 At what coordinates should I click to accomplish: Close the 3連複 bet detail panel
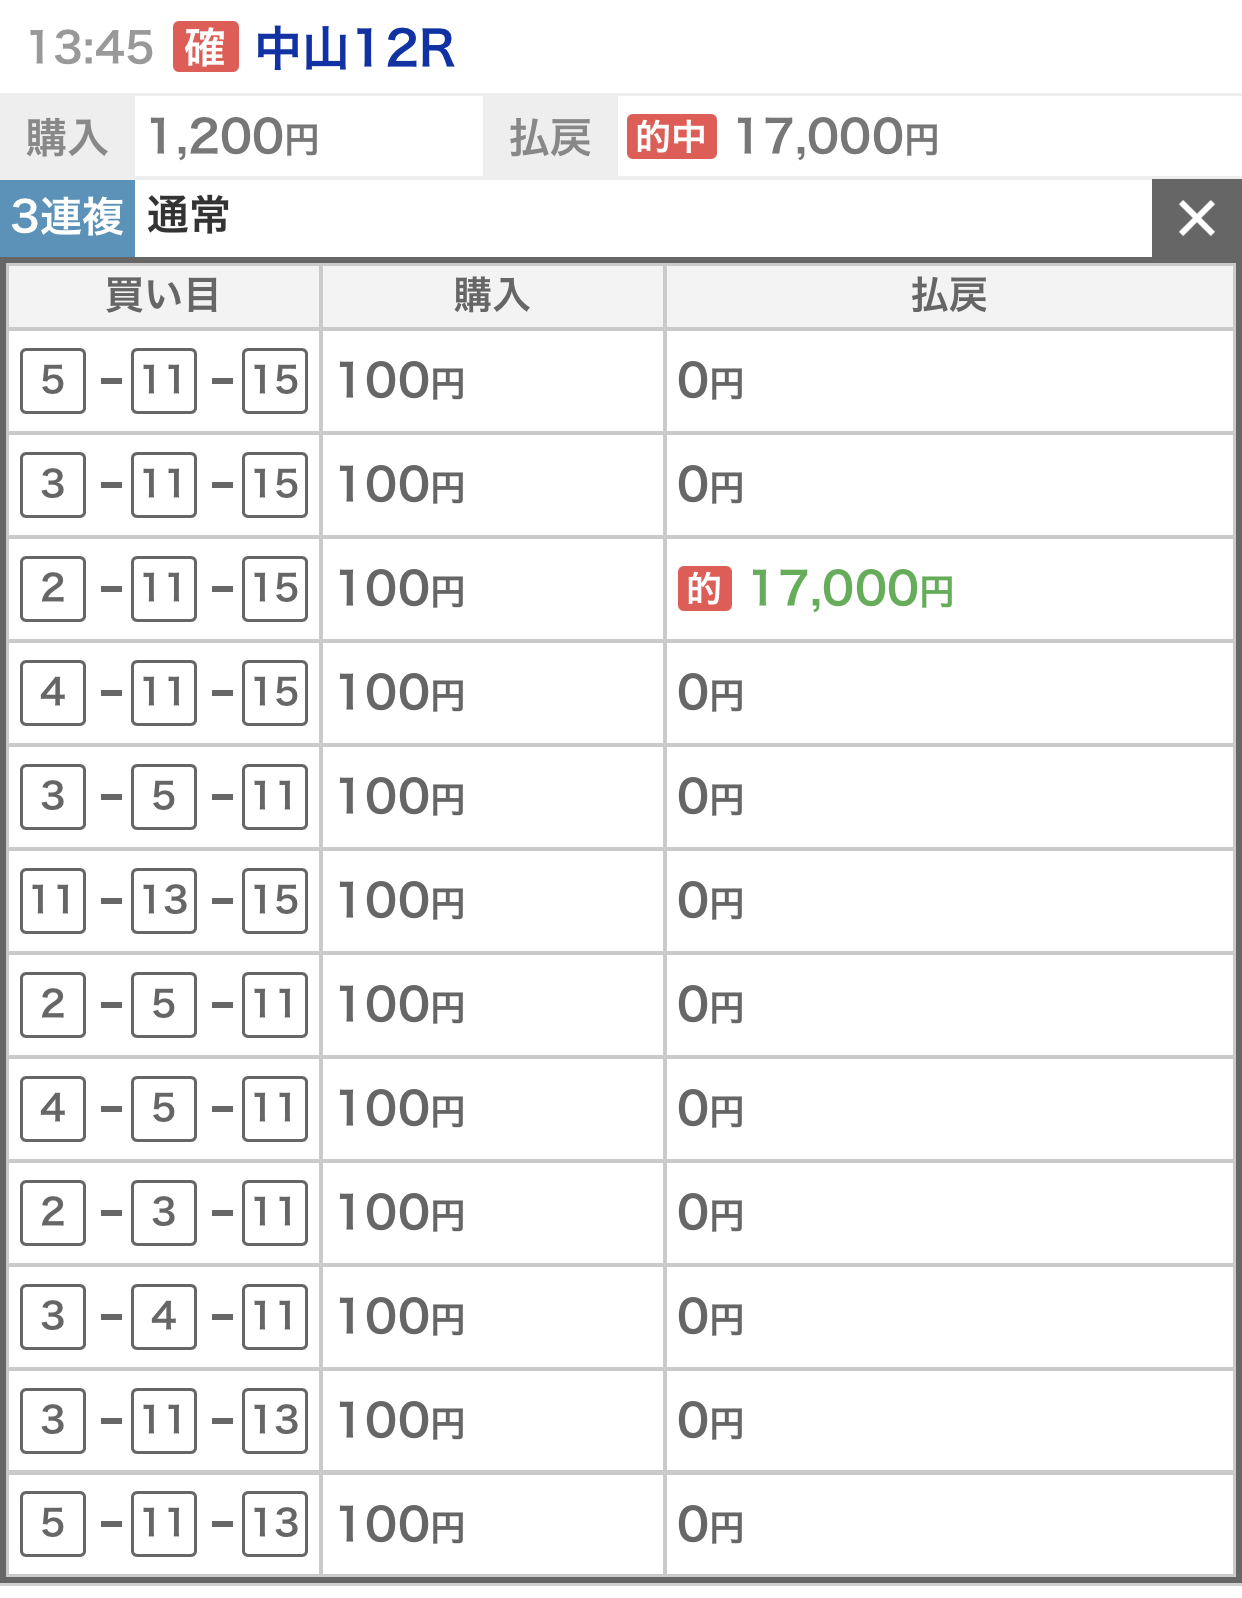click(1196, 218)
